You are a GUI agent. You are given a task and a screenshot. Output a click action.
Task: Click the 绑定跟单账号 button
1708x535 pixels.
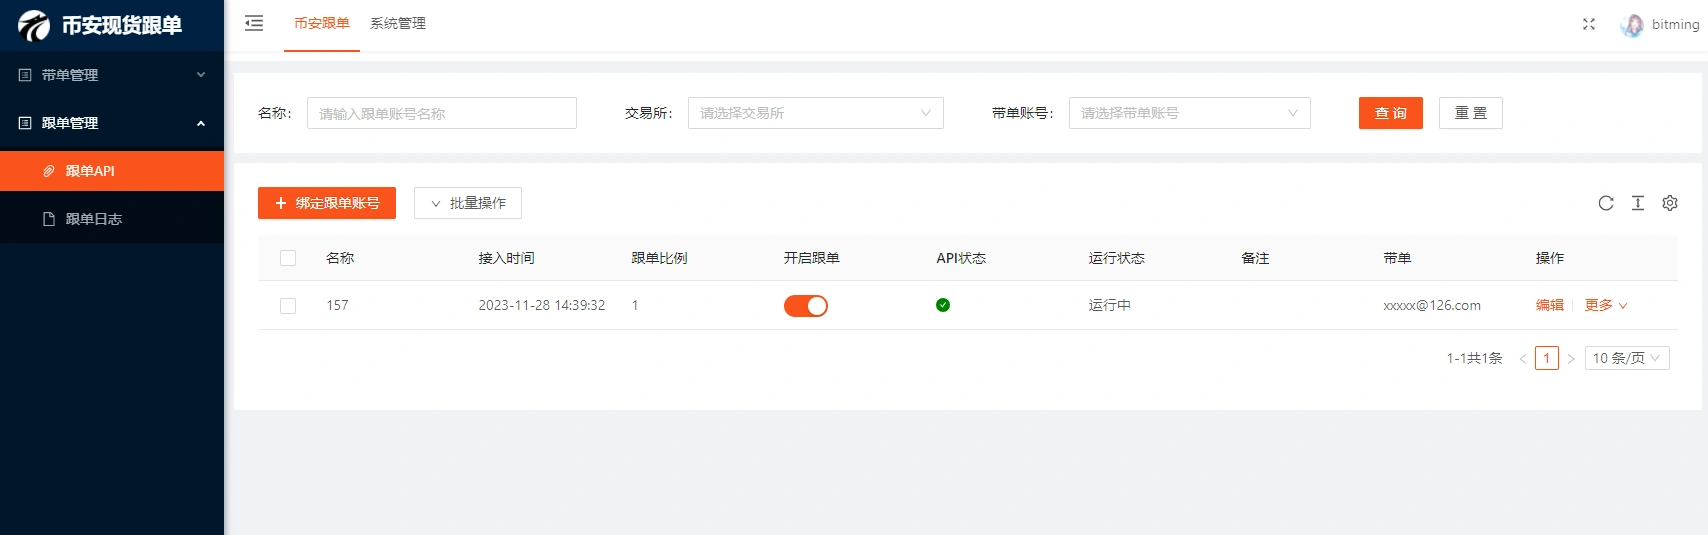tap(327, 203)
